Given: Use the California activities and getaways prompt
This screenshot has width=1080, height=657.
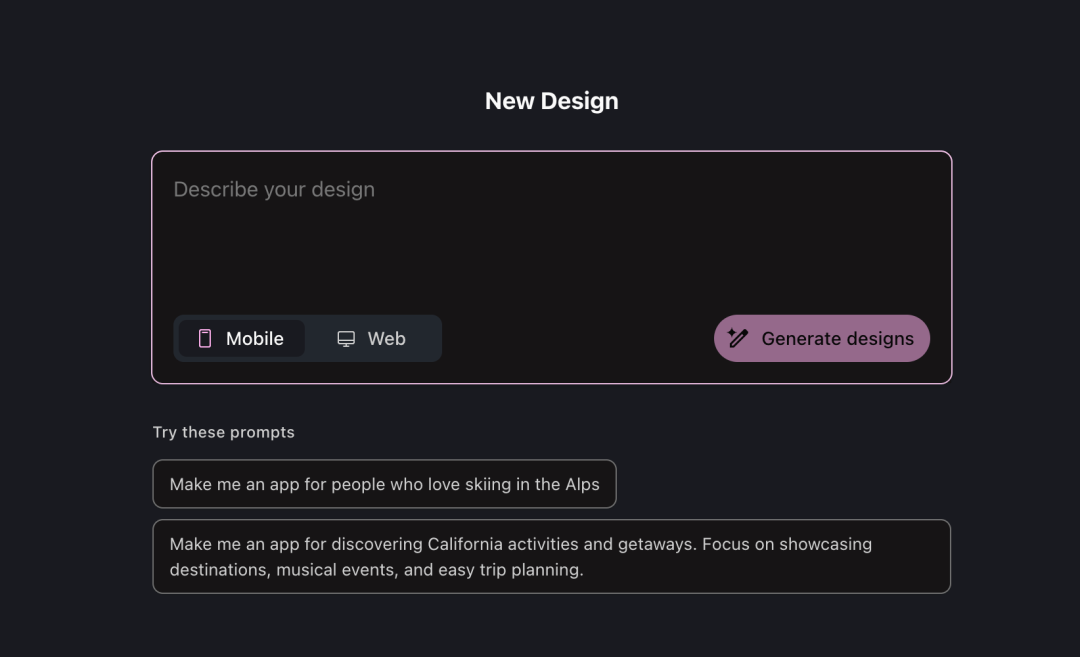Looking at the screenshot, I should point(552,556).
